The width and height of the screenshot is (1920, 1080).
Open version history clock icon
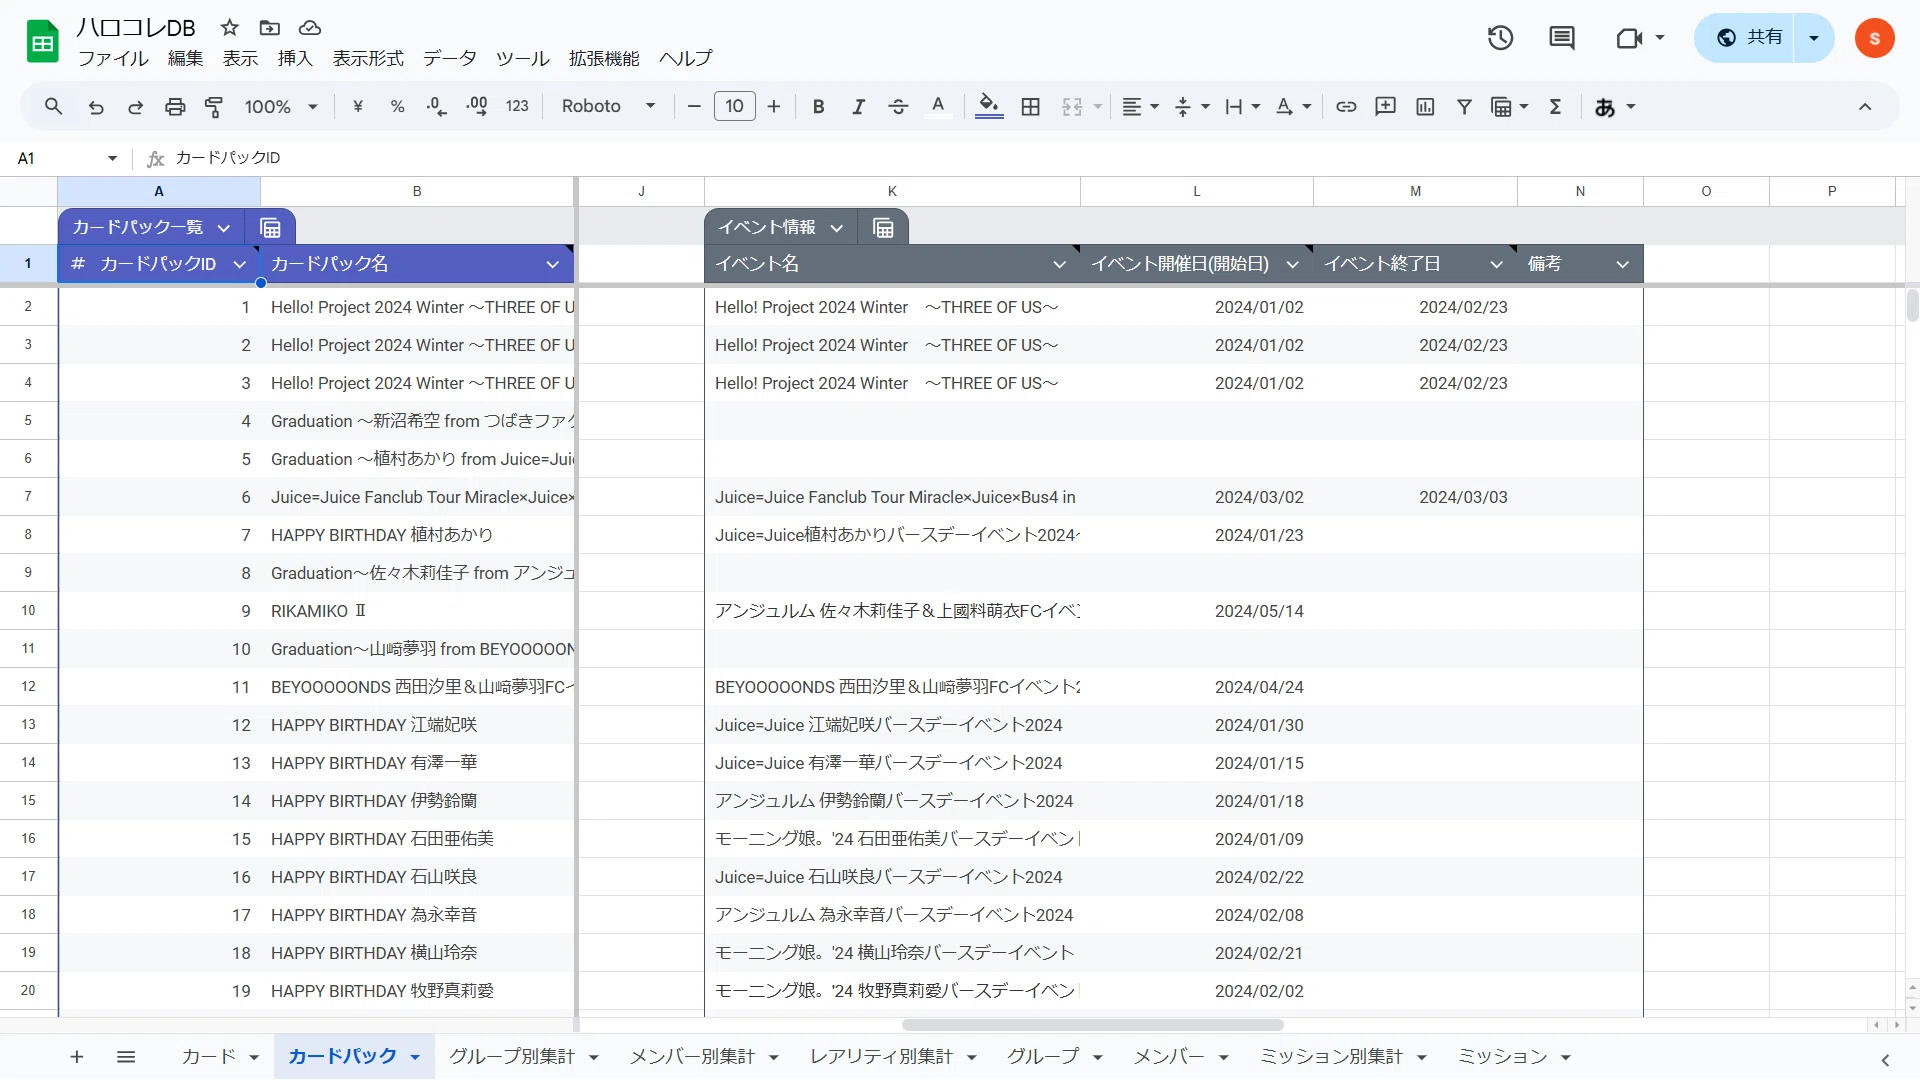click(x=1500, y=38)
